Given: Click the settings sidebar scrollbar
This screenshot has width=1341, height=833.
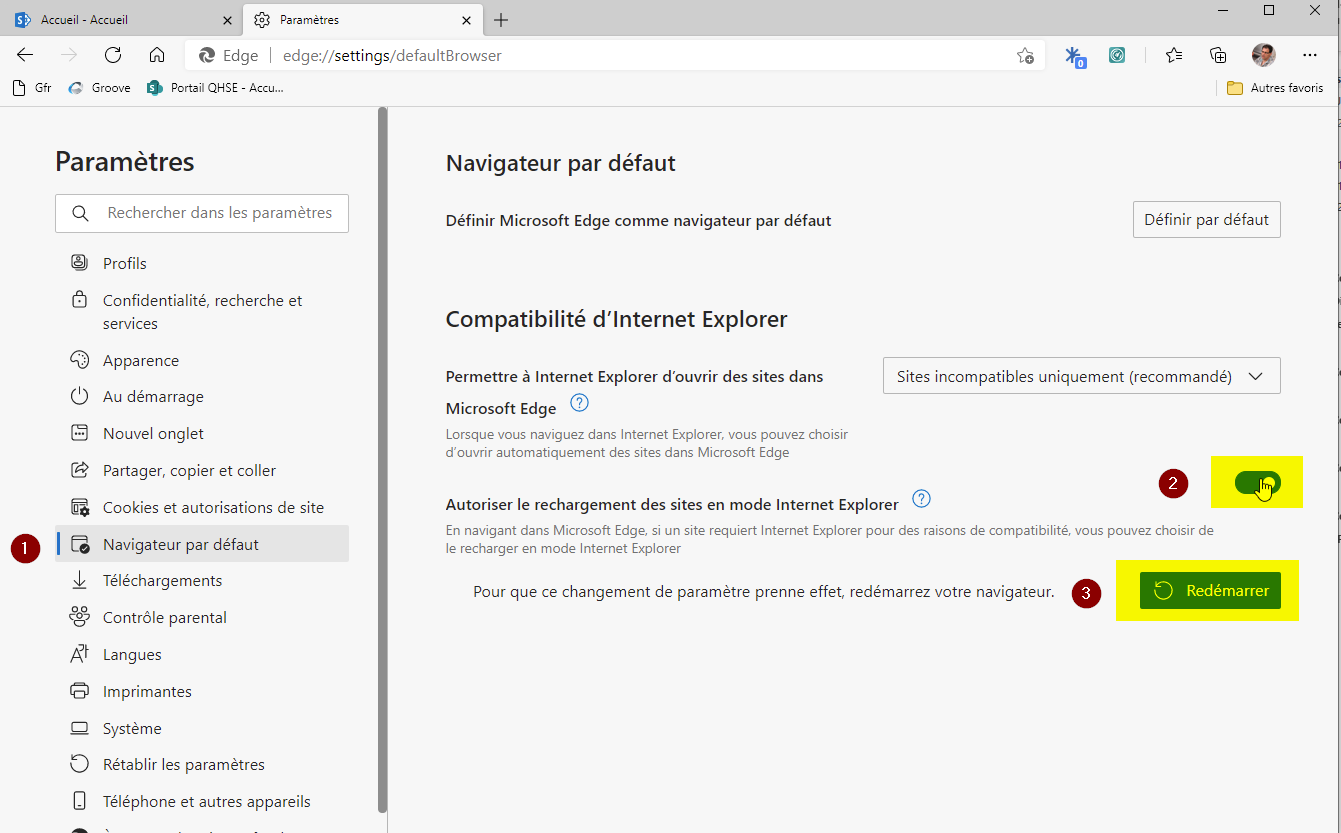Looking at the screenshot, I should coord(382,460).
